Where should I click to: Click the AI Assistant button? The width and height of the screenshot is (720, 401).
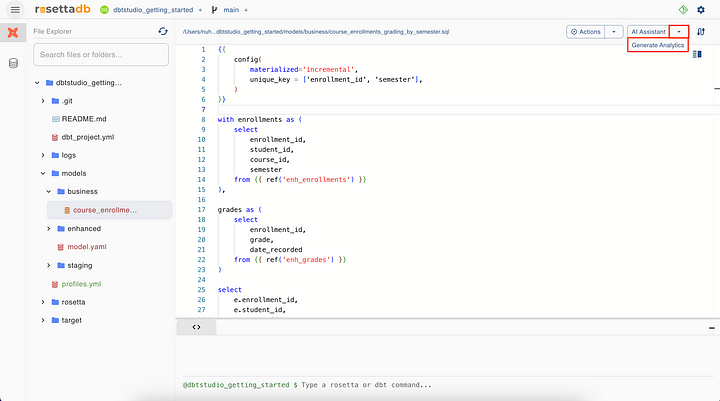tap(648, 32)
